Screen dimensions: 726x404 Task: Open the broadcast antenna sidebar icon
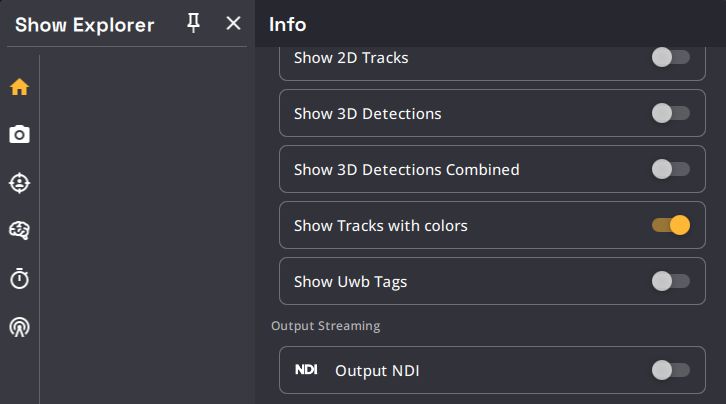[19, 327]
